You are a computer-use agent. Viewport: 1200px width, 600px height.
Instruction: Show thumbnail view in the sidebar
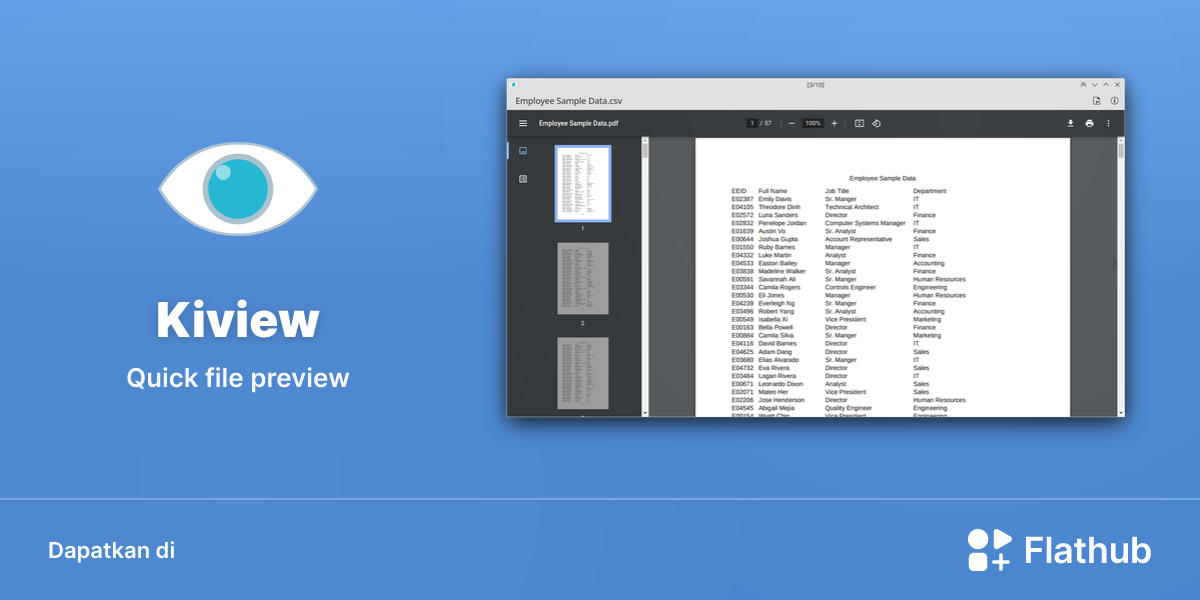pos(523,151)
